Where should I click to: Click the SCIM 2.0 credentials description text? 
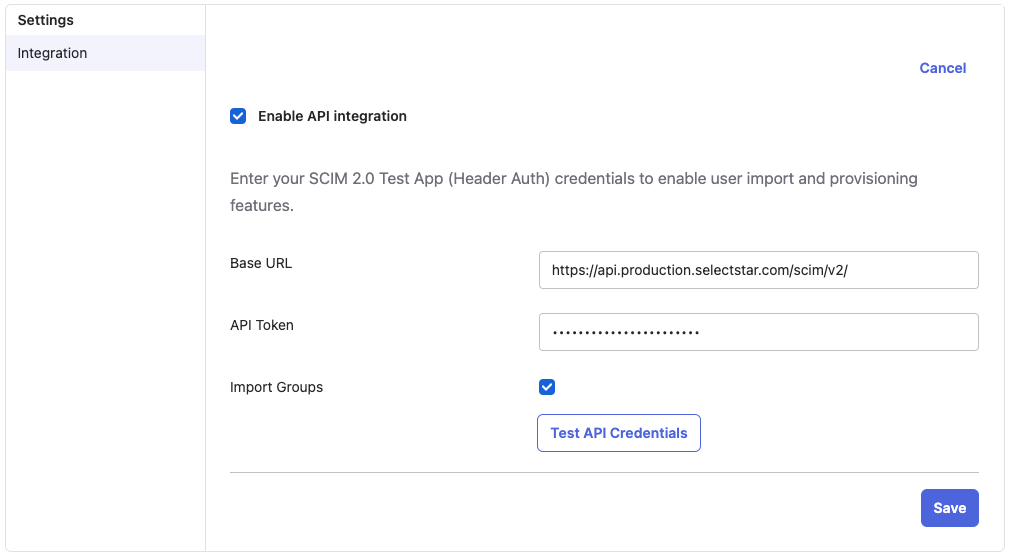click(x=573, y=180)
